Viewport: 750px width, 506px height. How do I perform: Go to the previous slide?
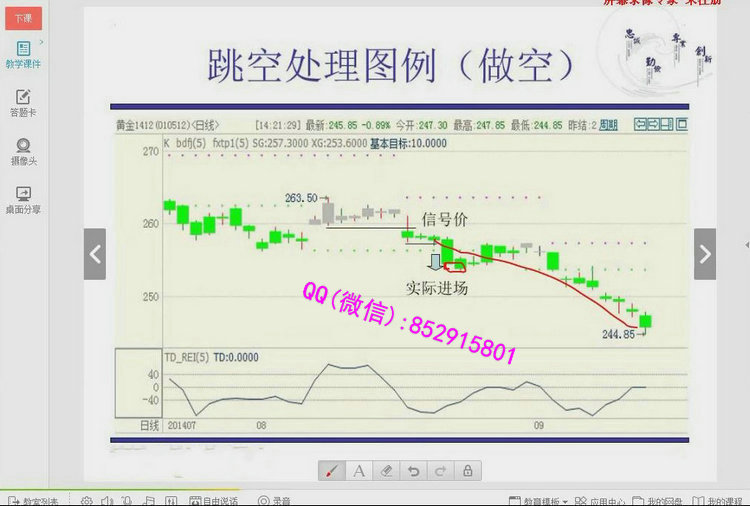95,254
